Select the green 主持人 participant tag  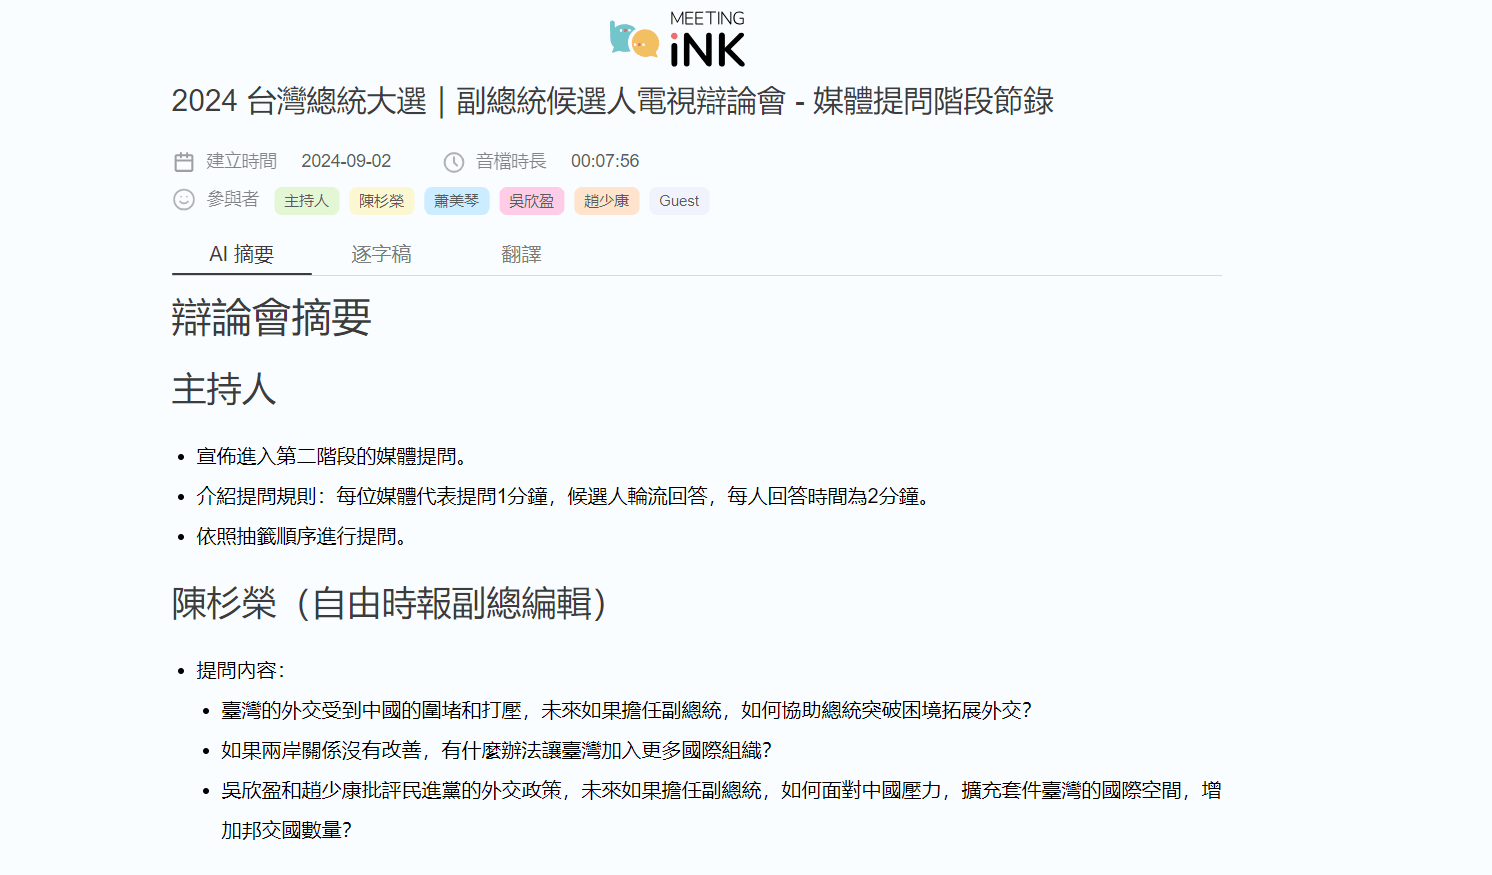pyautogui.click(x=307, y=201)
